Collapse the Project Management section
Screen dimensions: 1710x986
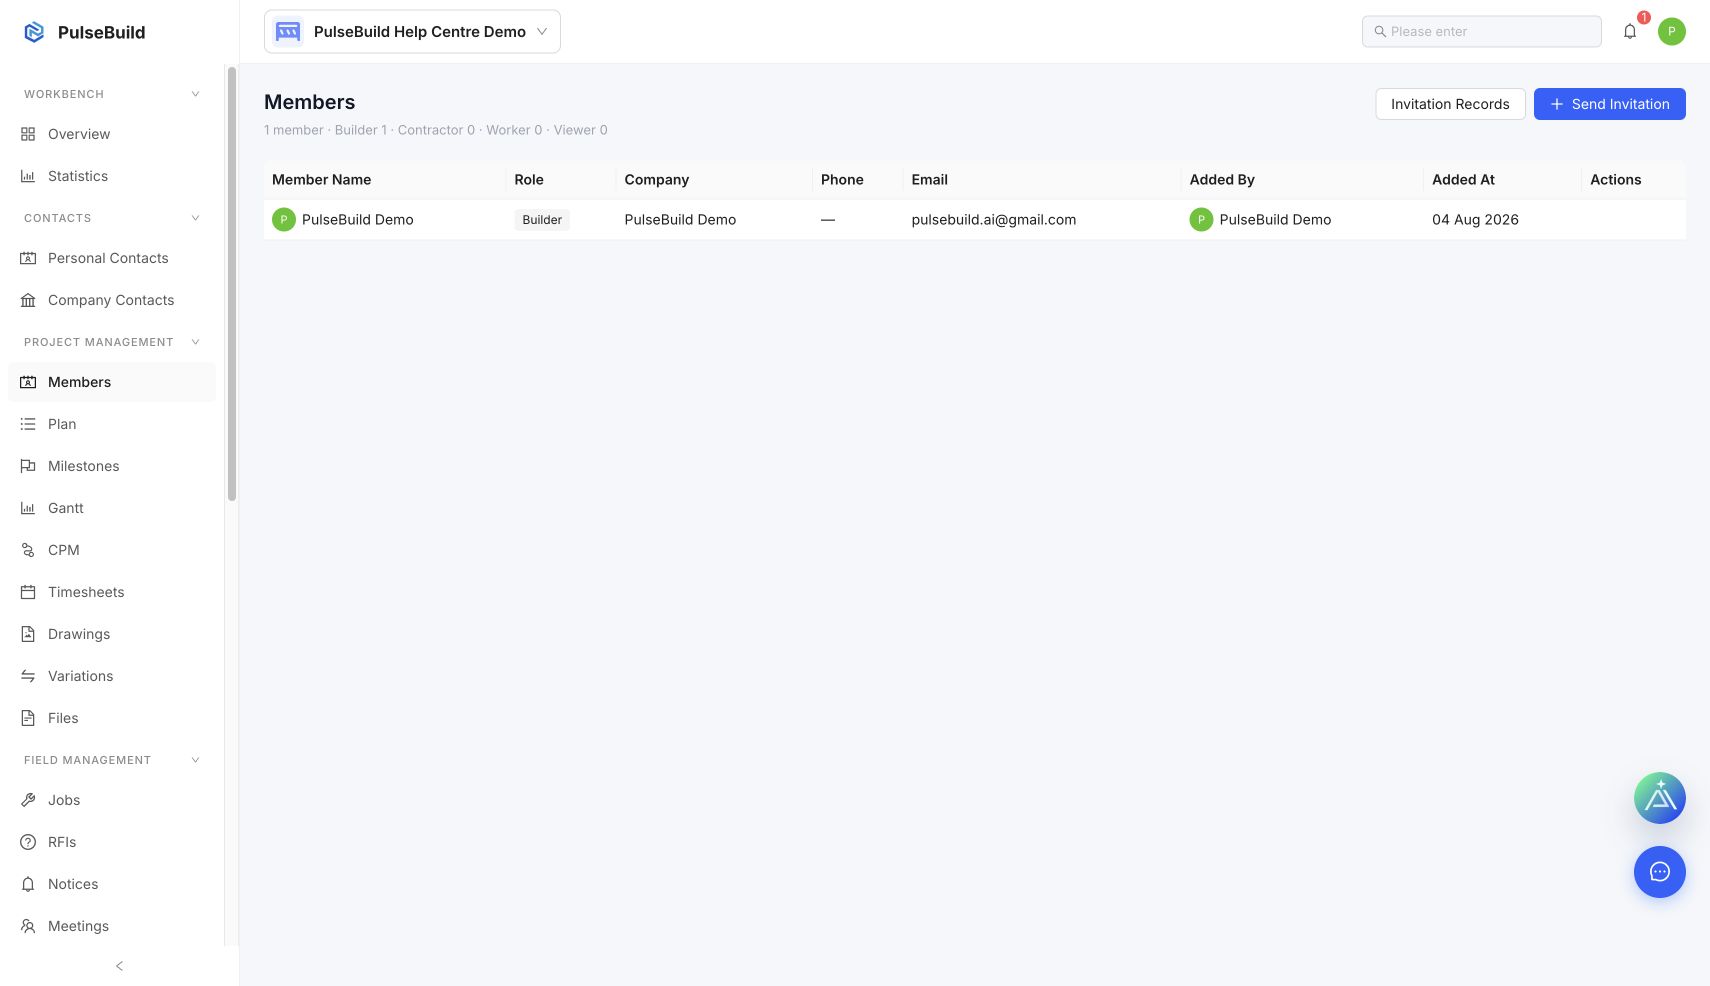pos(195,342)
